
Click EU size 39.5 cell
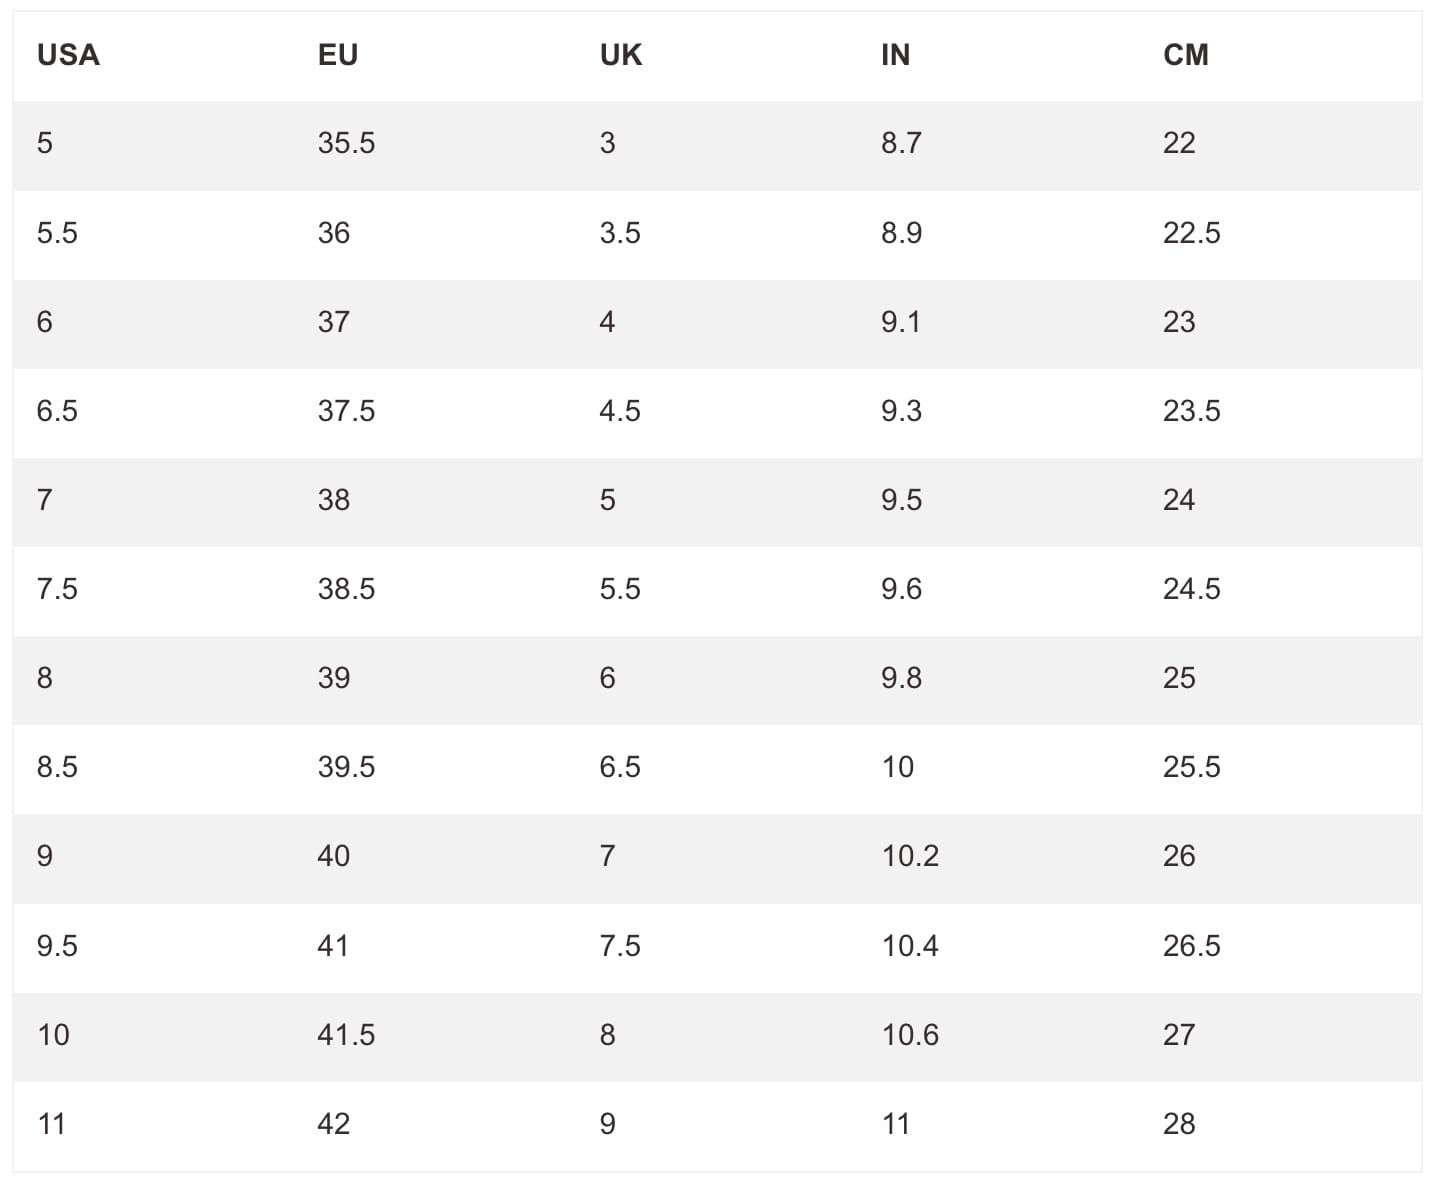[x=346, y=767]
